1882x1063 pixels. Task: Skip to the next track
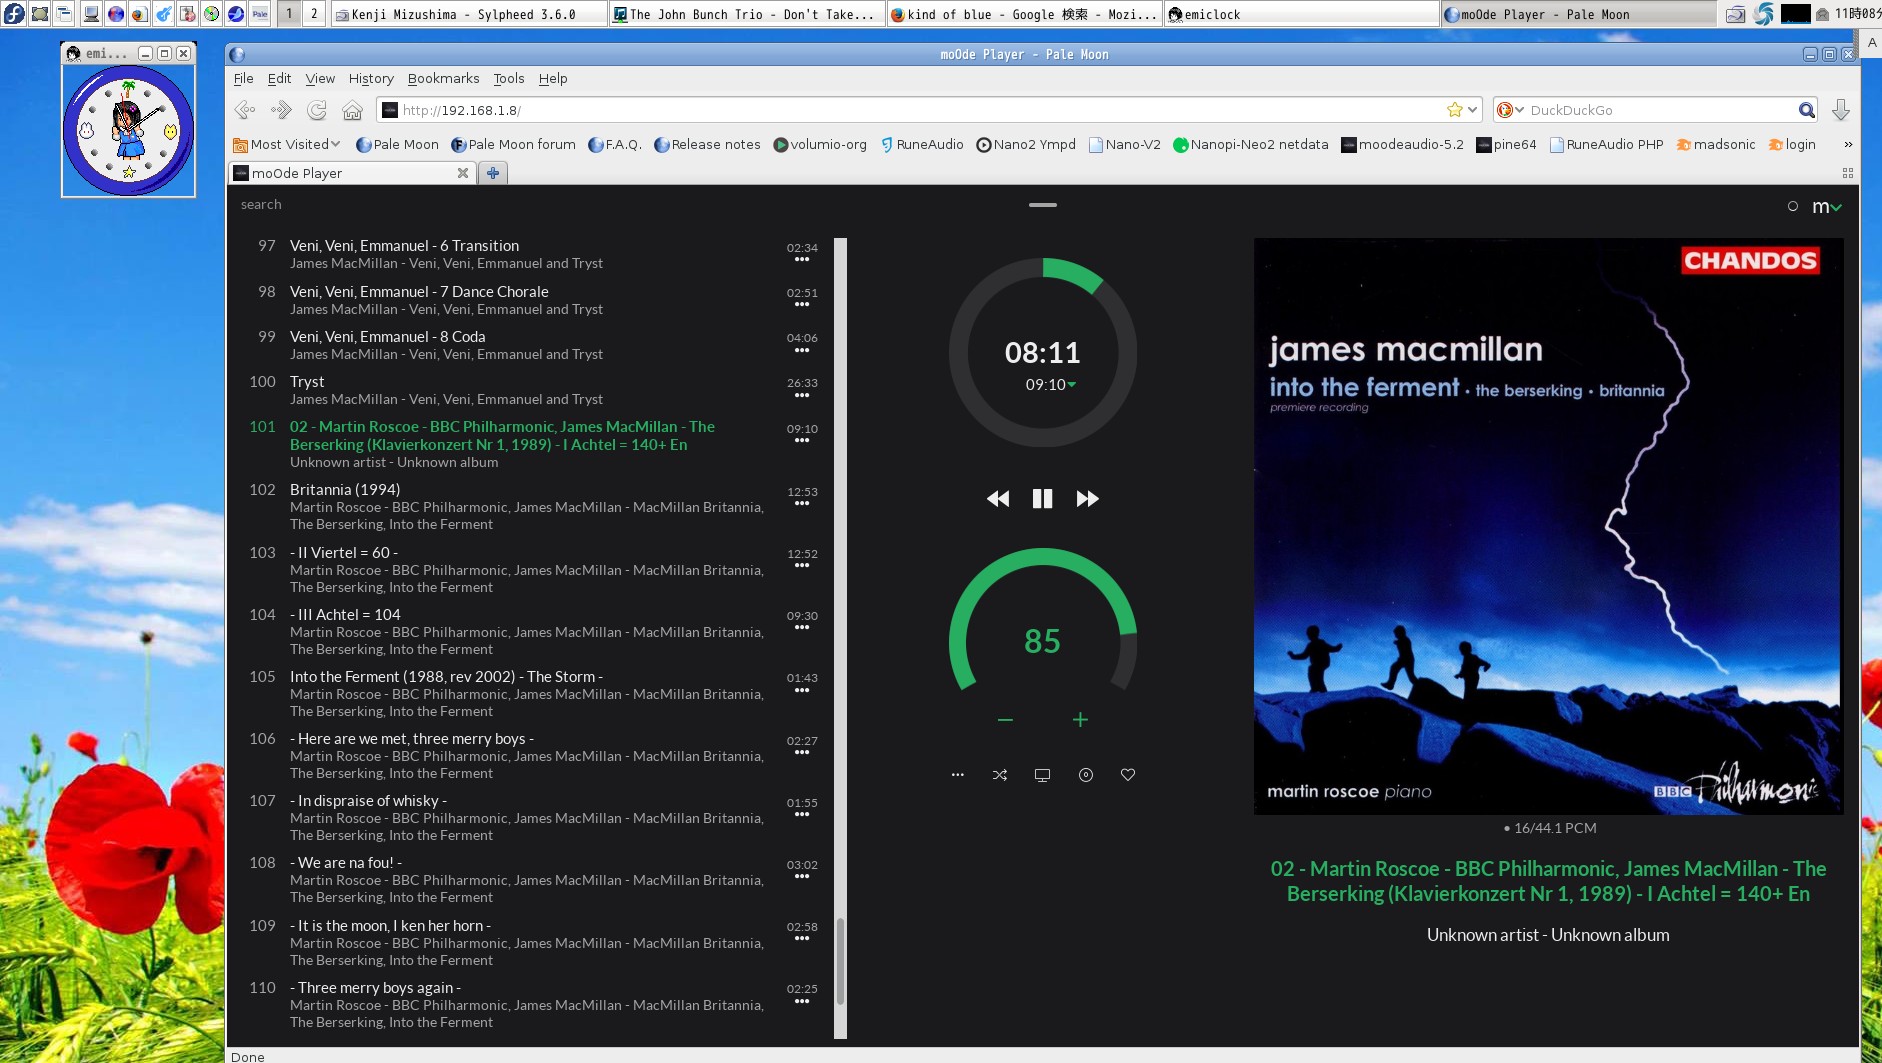point(1087,498)
